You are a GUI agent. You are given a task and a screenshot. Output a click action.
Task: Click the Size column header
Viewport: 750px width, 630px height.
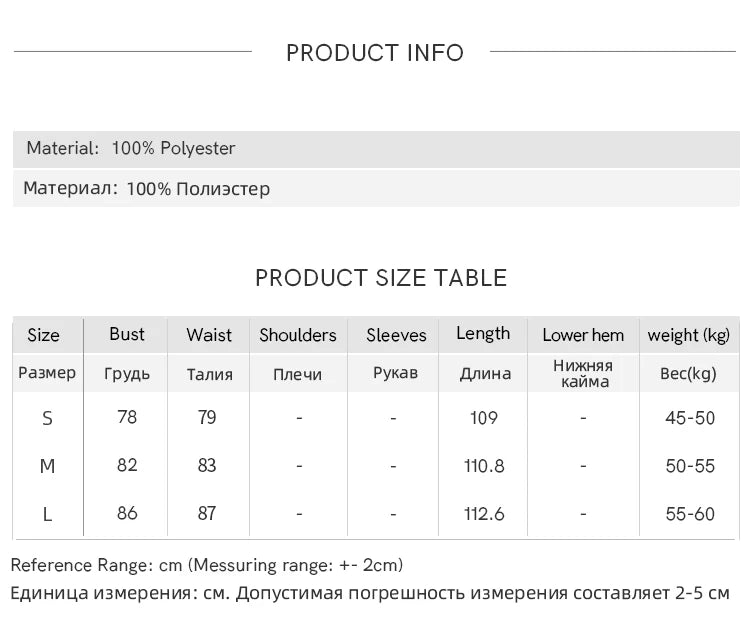(x=44, y=335)
